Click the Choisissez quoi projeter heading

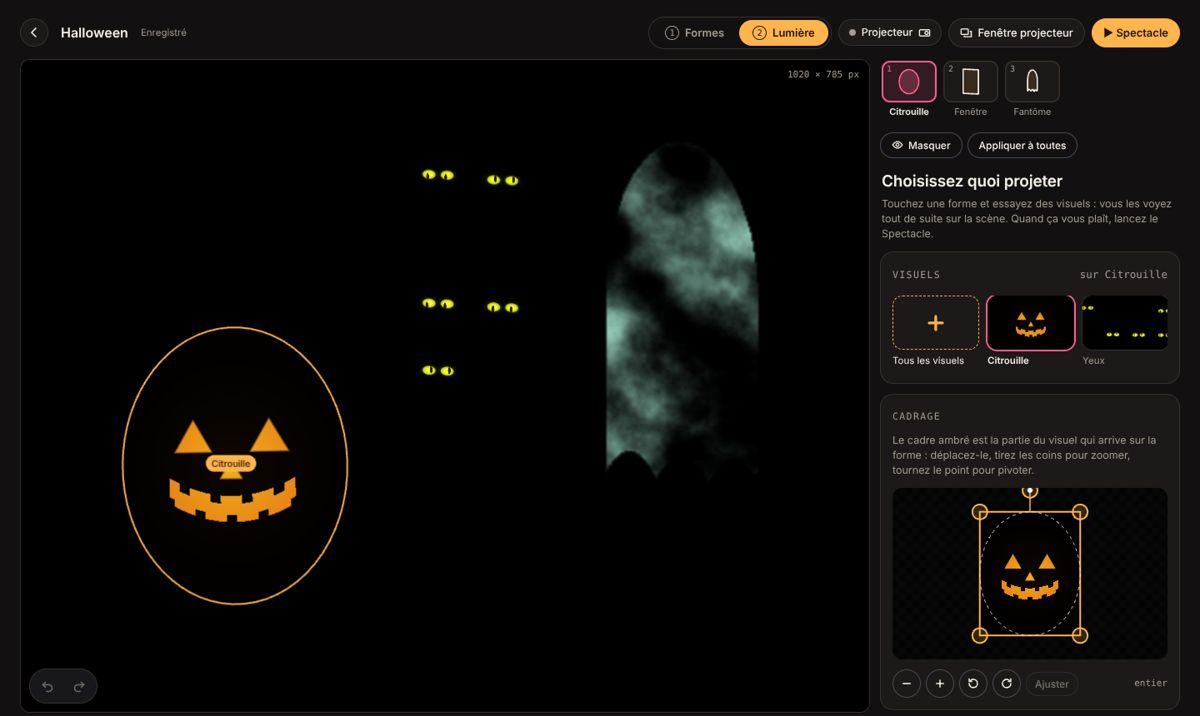pyautogui.click(x=972, y=181)
